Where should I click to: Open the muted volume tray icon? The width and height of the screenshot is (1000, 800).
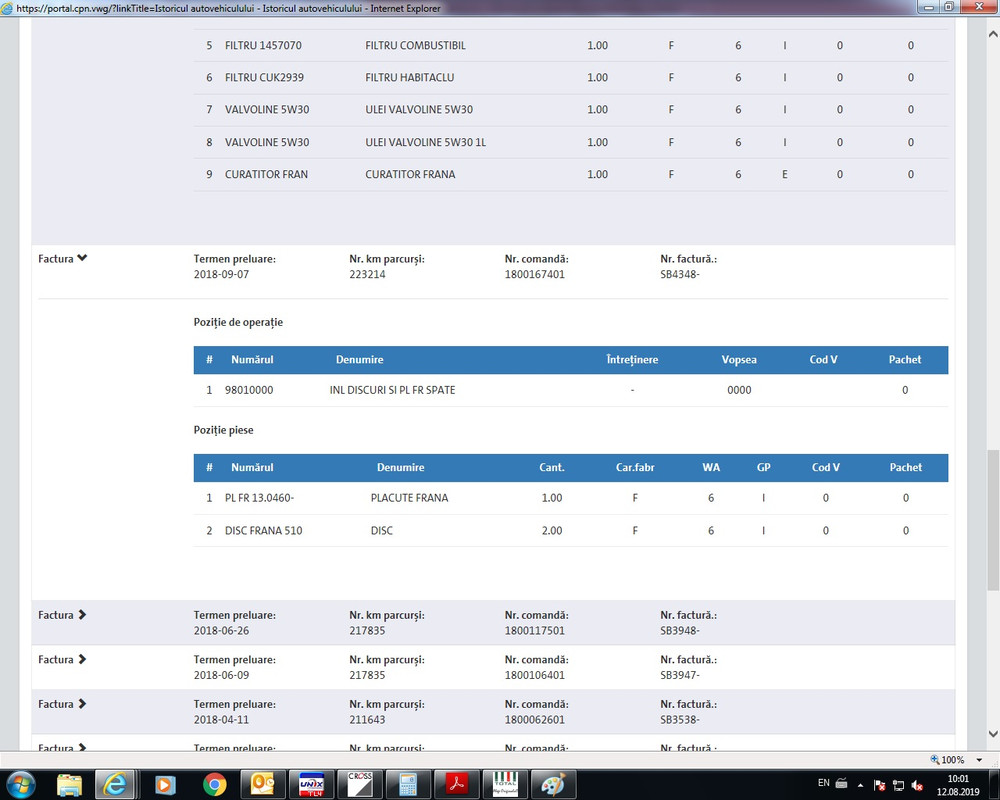917,785
